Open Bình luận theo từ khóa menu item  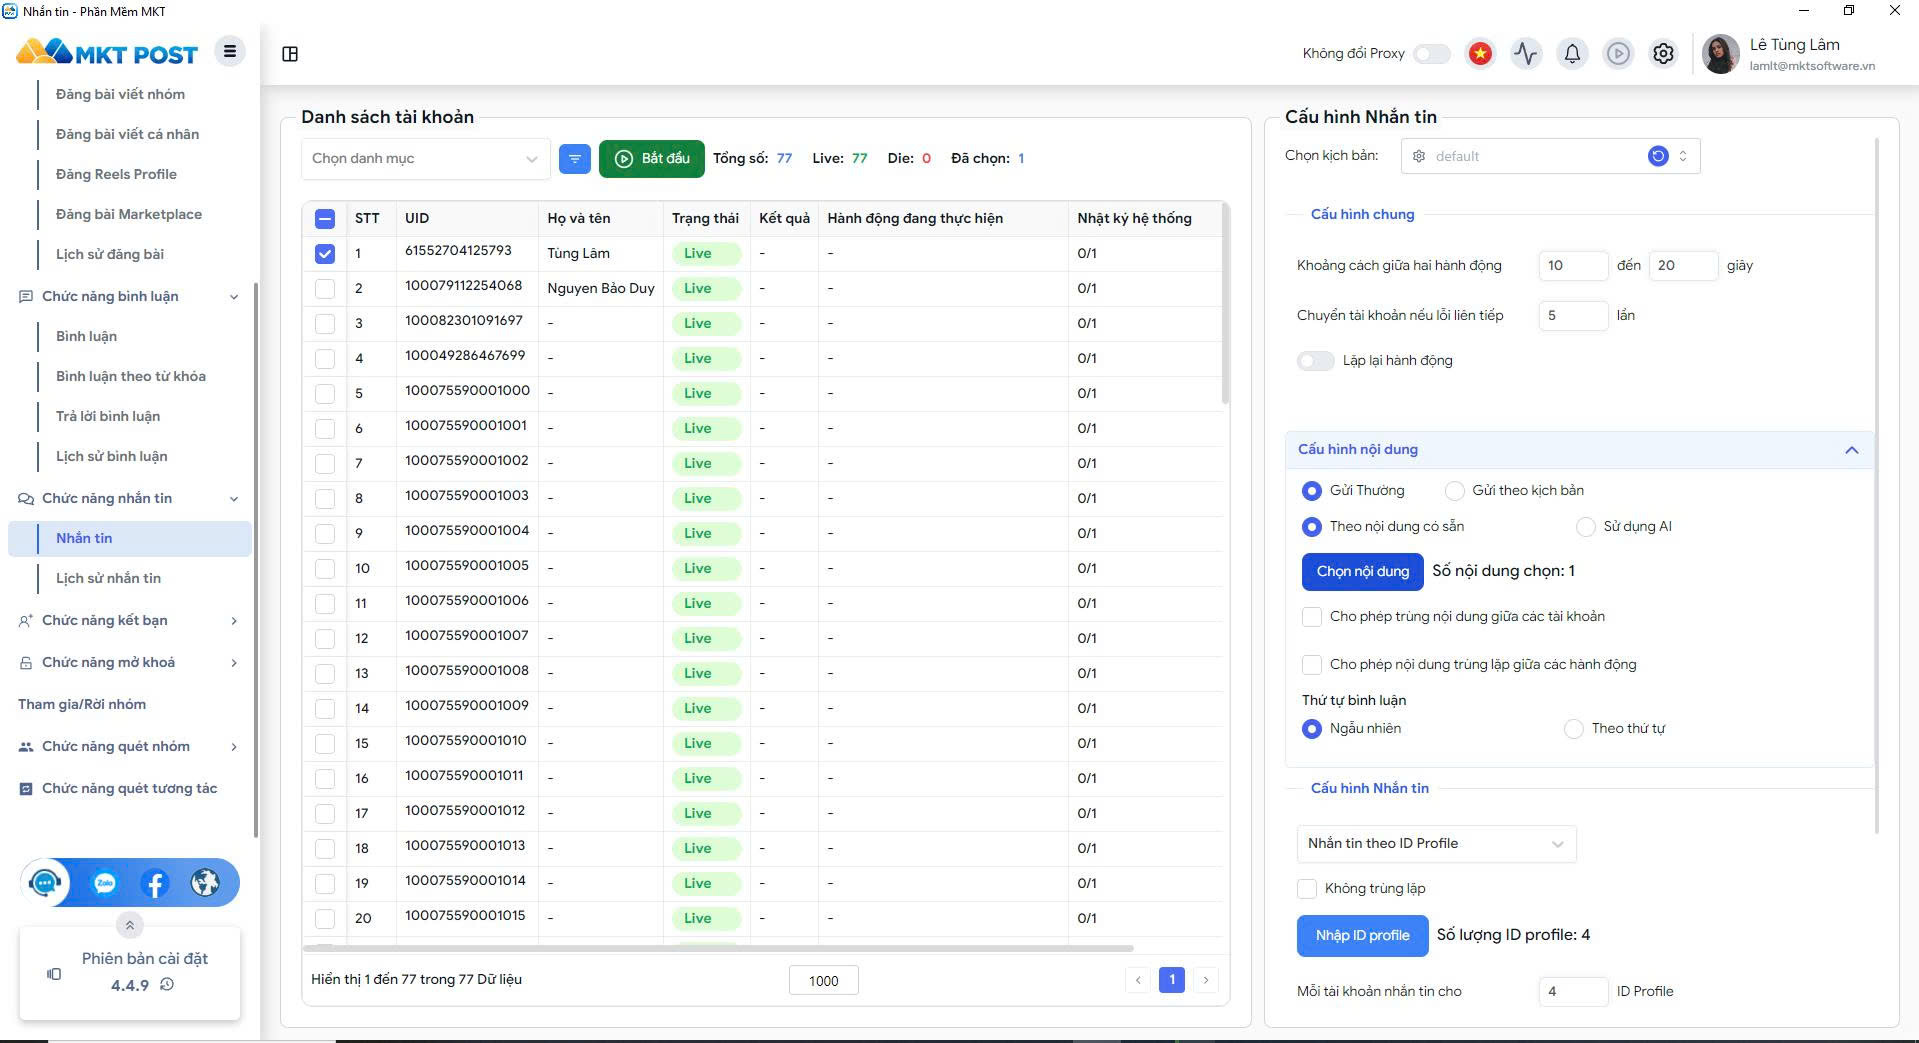(x=131, y=376)
